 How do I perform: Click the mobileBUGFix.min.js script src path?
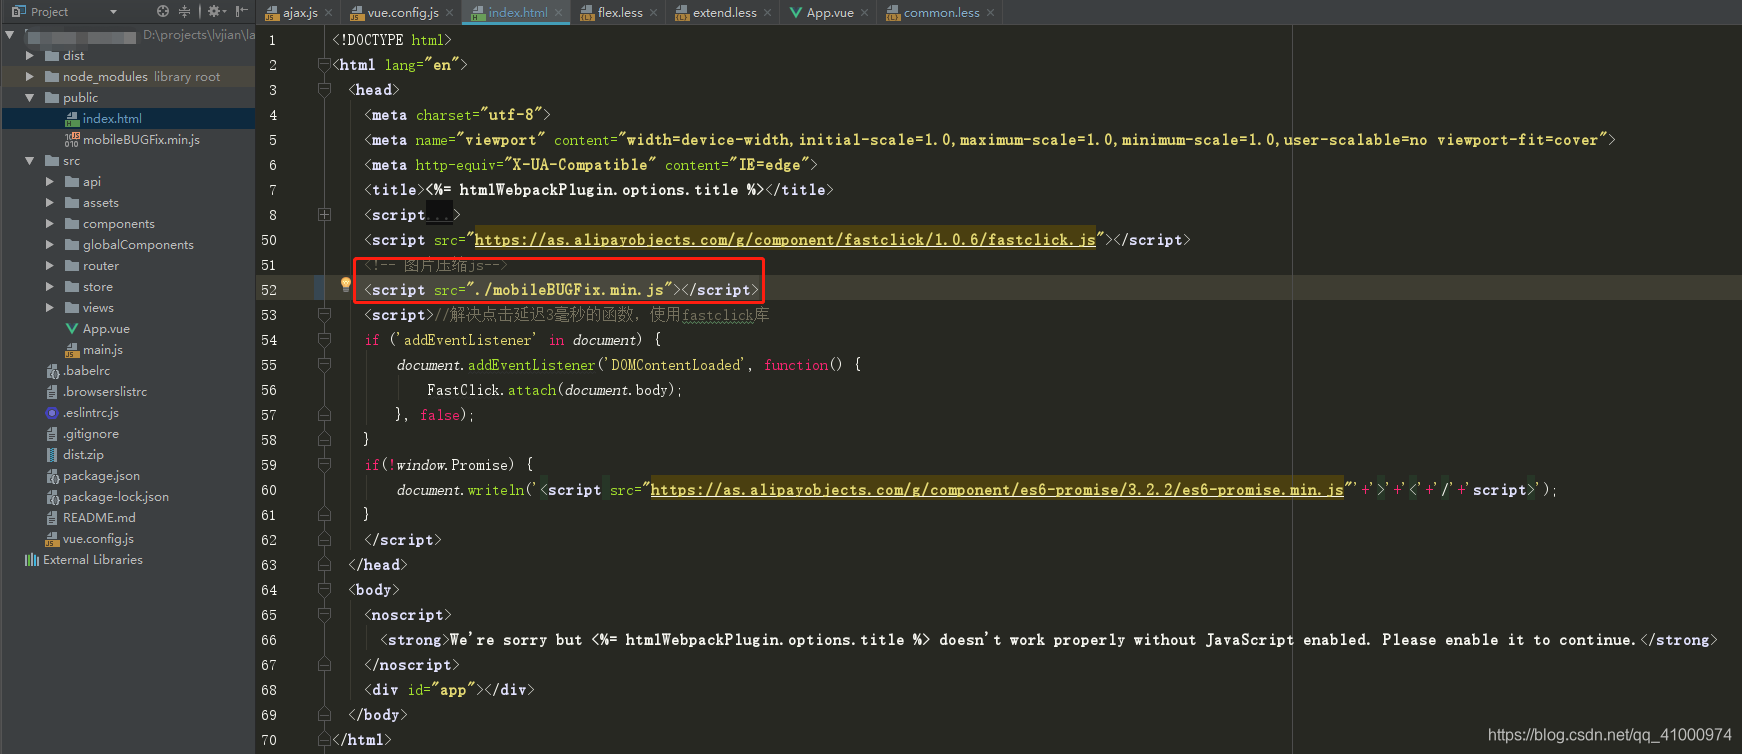pyautogui.click(x=569, y=290)
